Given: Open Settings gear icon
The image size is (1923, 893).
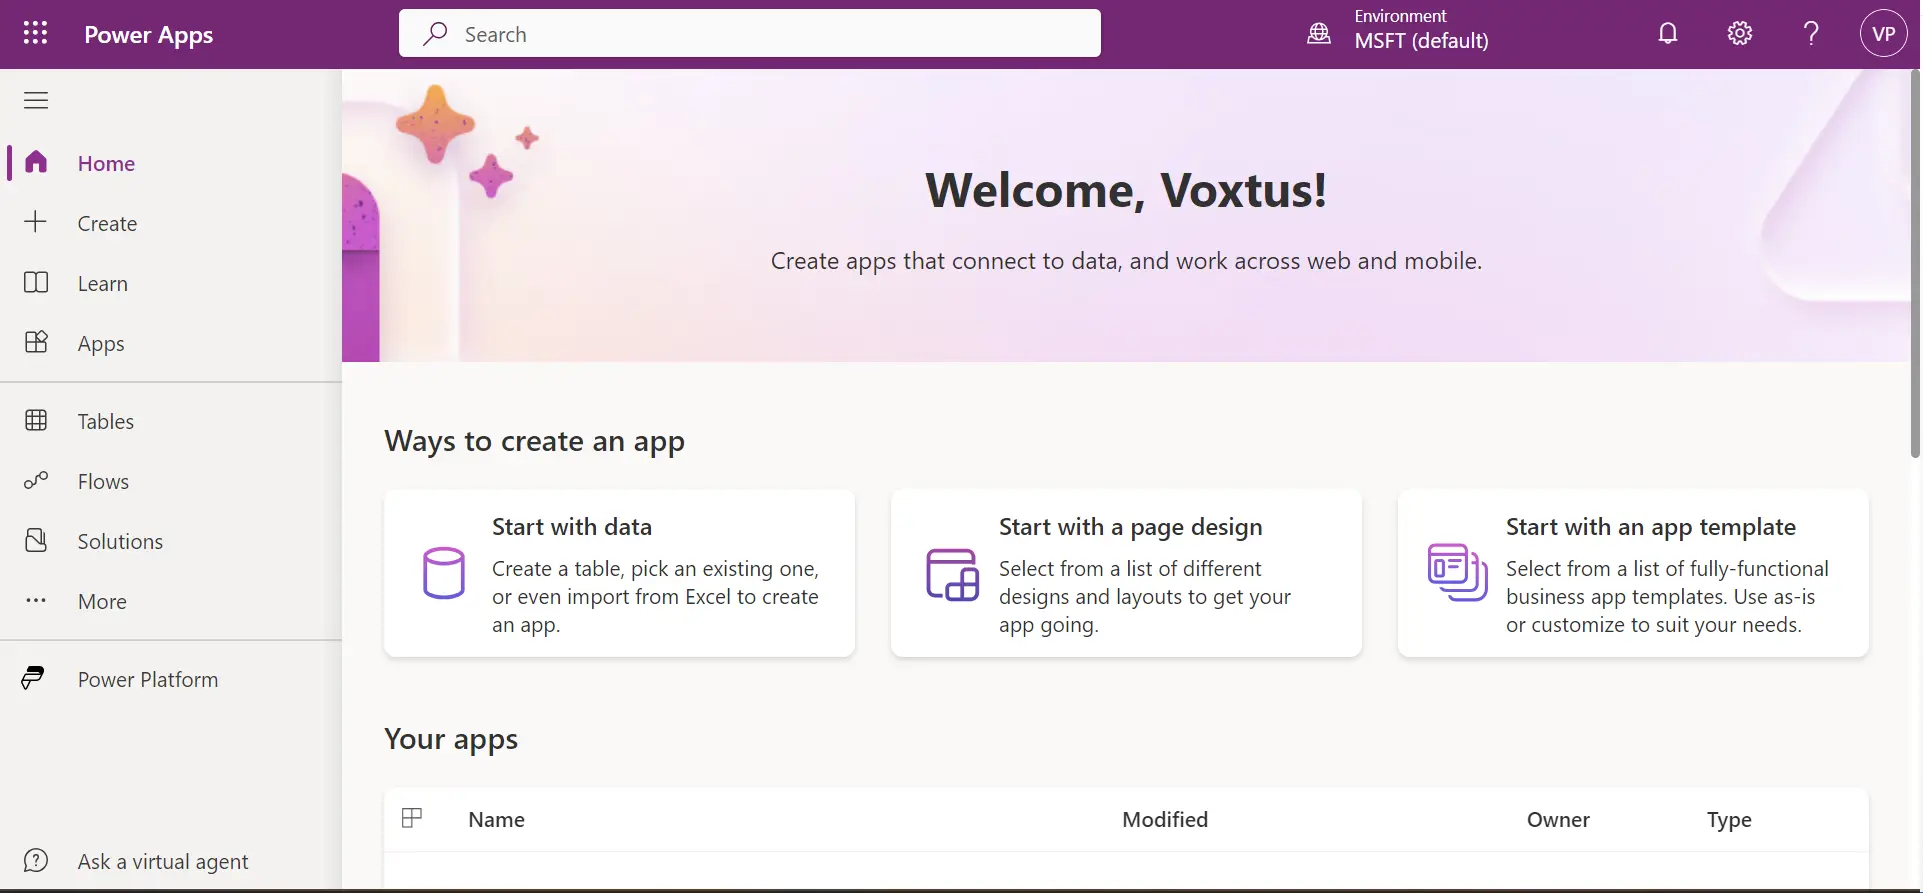Looking at the screenshot, I should pos(1740,34).
